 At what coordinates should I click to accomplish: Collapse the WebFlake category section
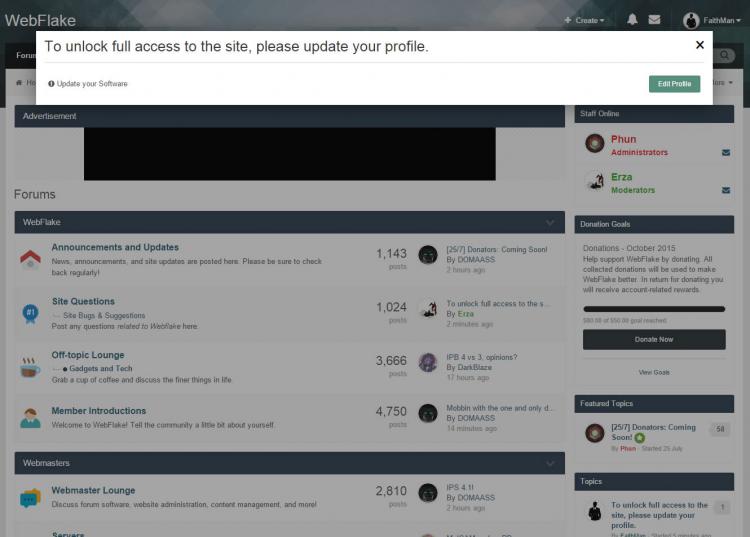tap(550, 222)
